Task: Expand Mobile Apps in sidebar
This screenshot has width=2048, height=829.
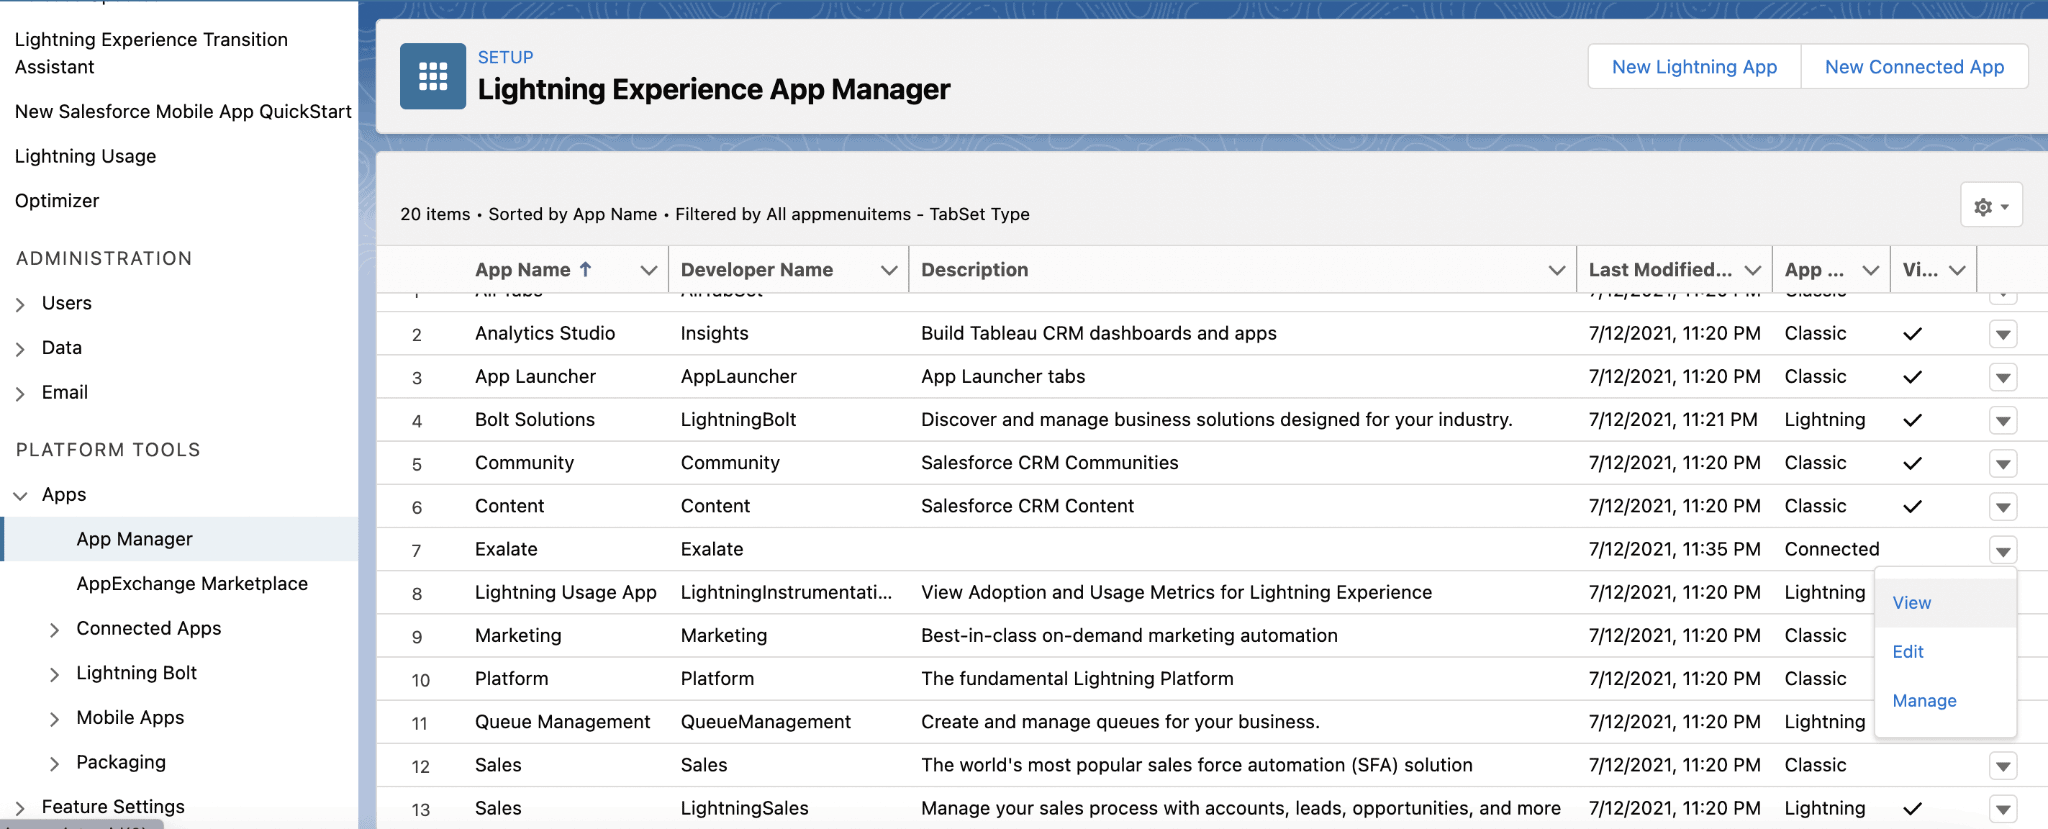Action: click(55, 718)
